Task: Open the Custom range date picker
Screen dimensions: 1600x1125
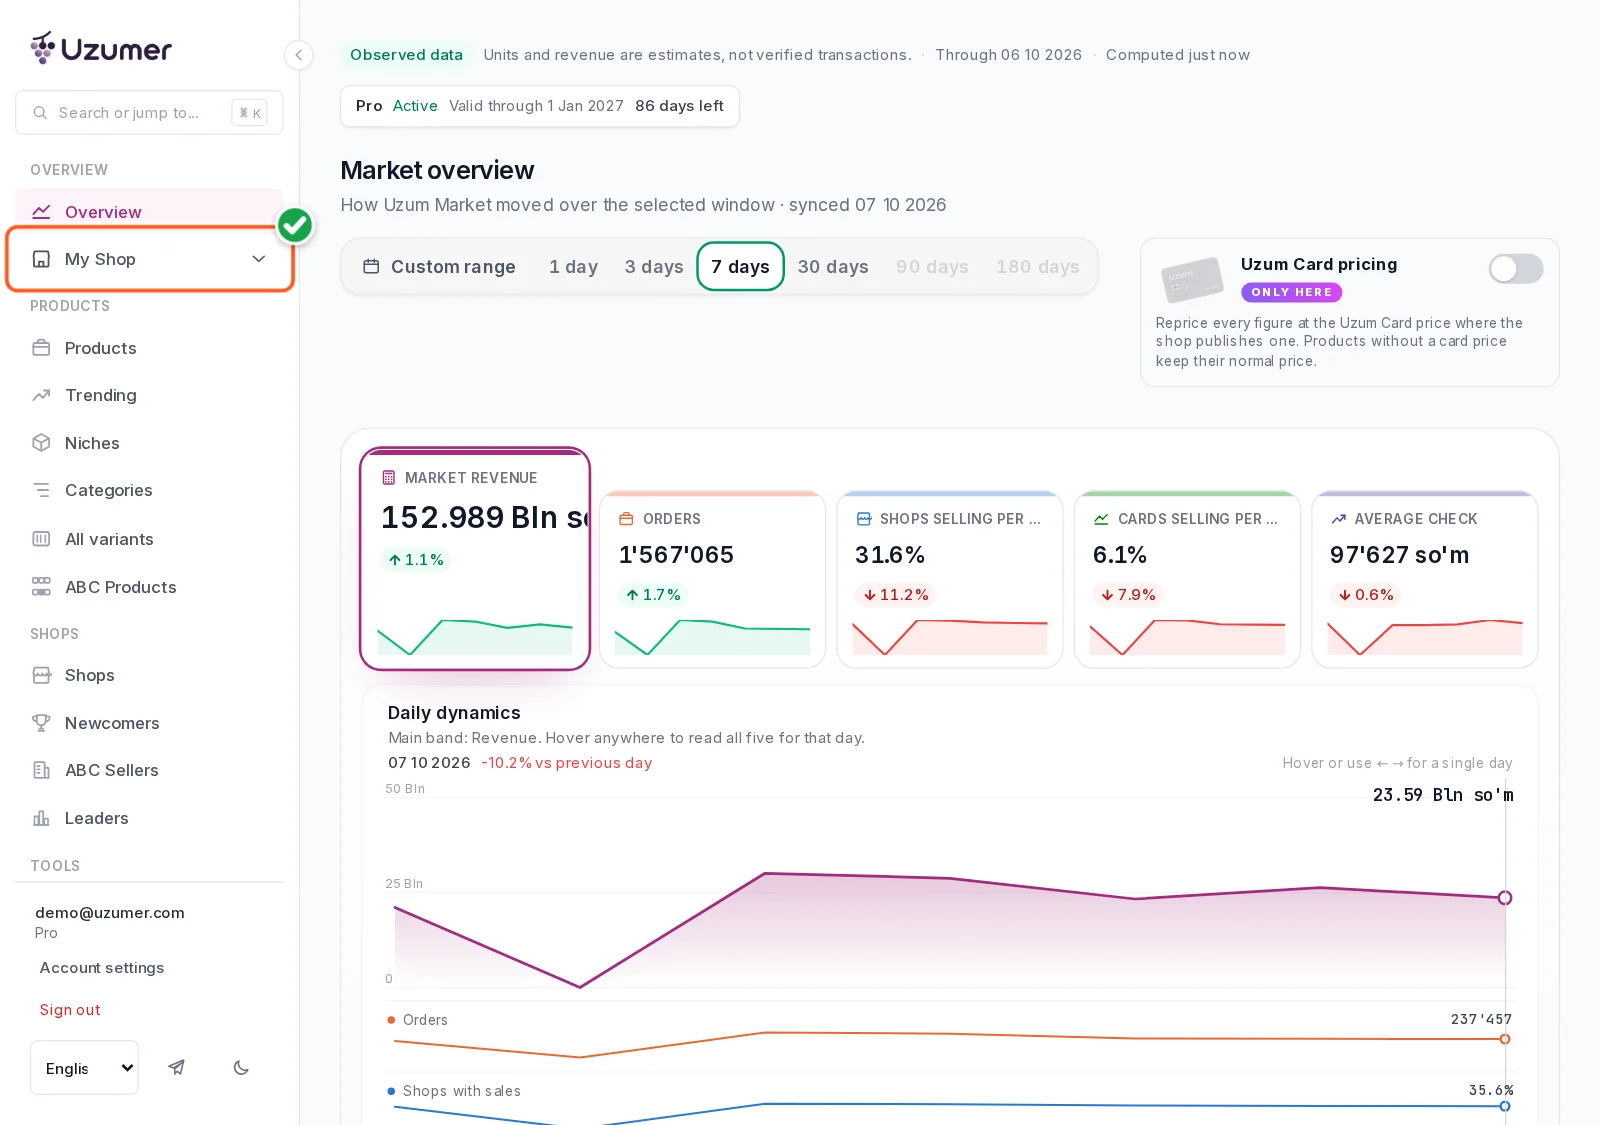Action: [439, 267]
